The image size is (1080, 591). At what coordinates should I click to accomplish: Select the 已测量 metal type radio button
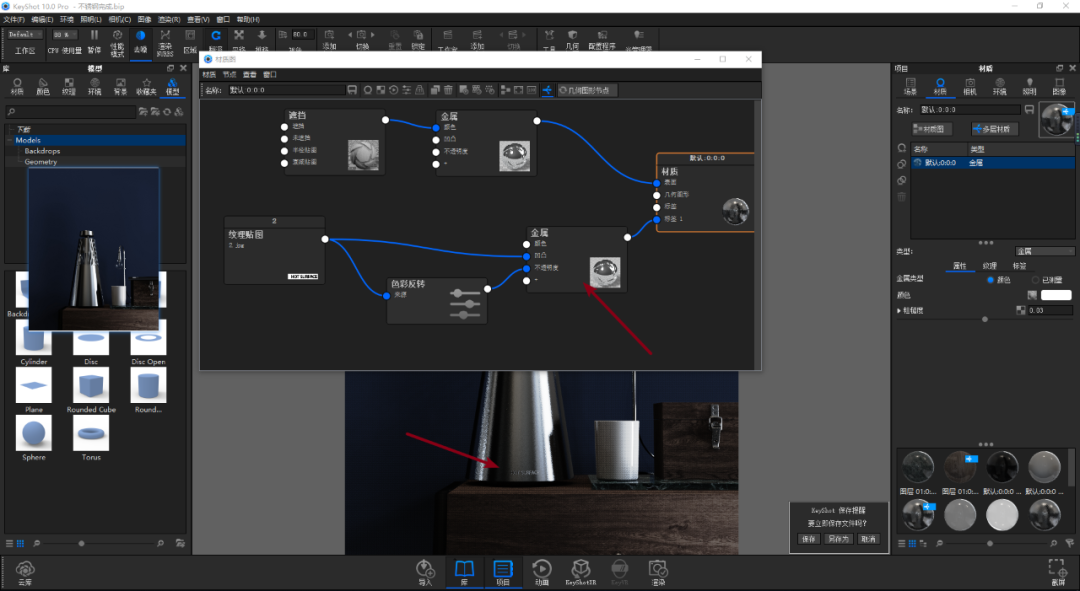(1035, 280)
